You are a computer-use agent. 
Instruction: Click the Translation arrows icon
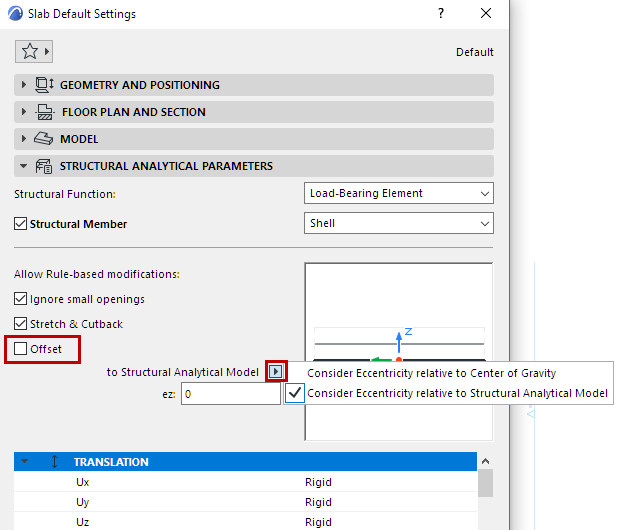click(x=55, y=462)
